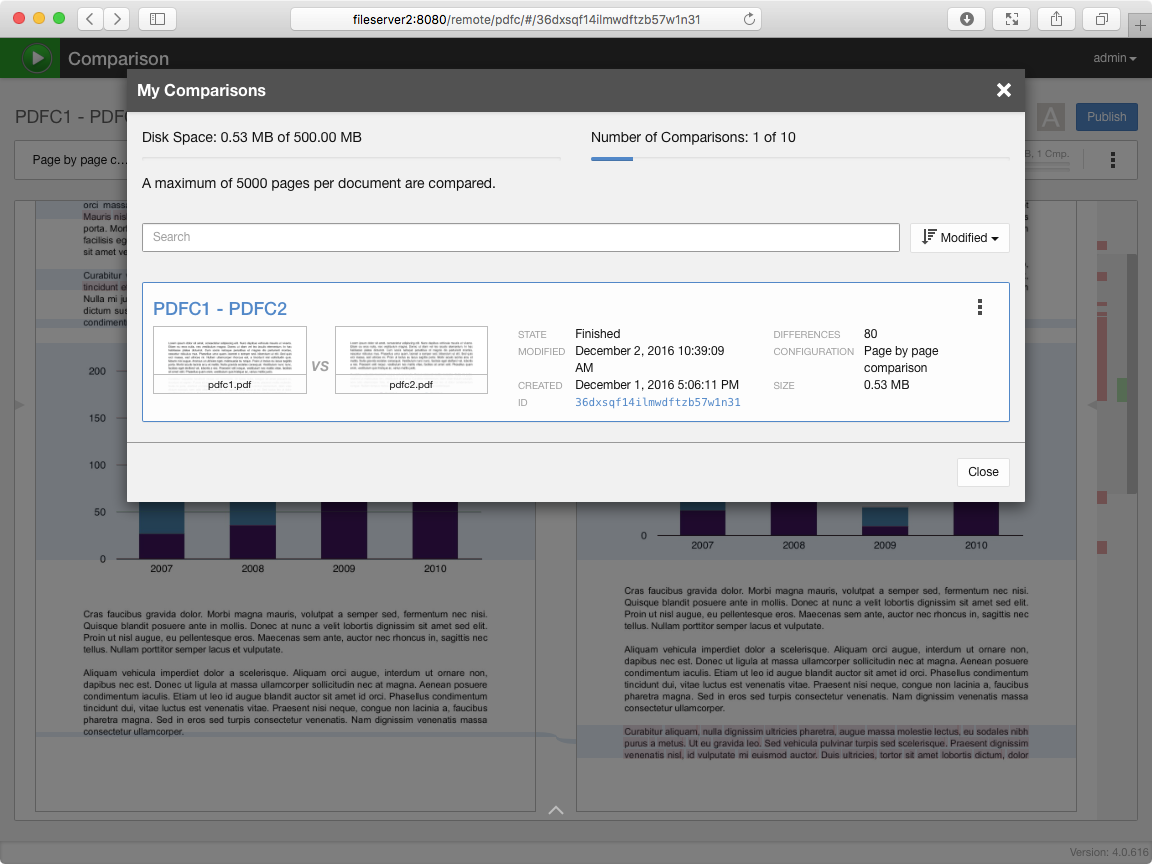Click the created date December 1, 2016
Image resolution: width=1152 pixels, height=864 pixels.
click(657, 384)
